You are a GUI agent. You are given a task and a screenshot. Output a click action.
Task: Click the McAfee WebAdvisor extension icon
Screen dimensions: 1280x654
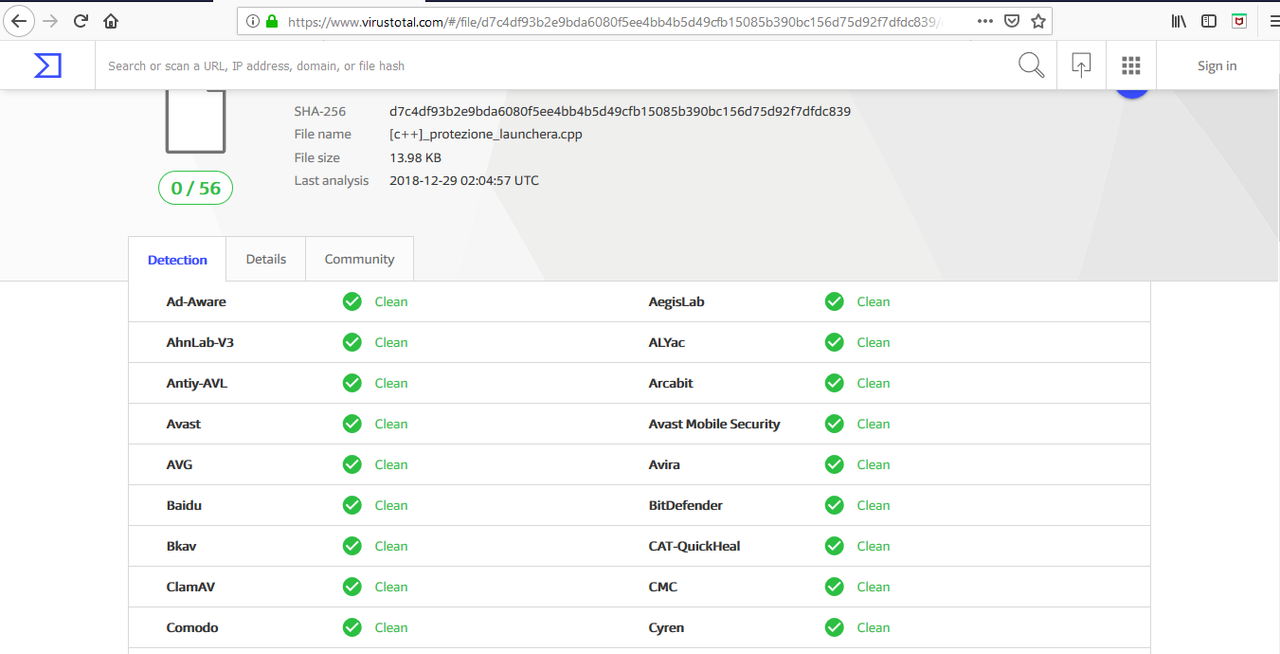pyautogui.click(x=1239, y=21)
